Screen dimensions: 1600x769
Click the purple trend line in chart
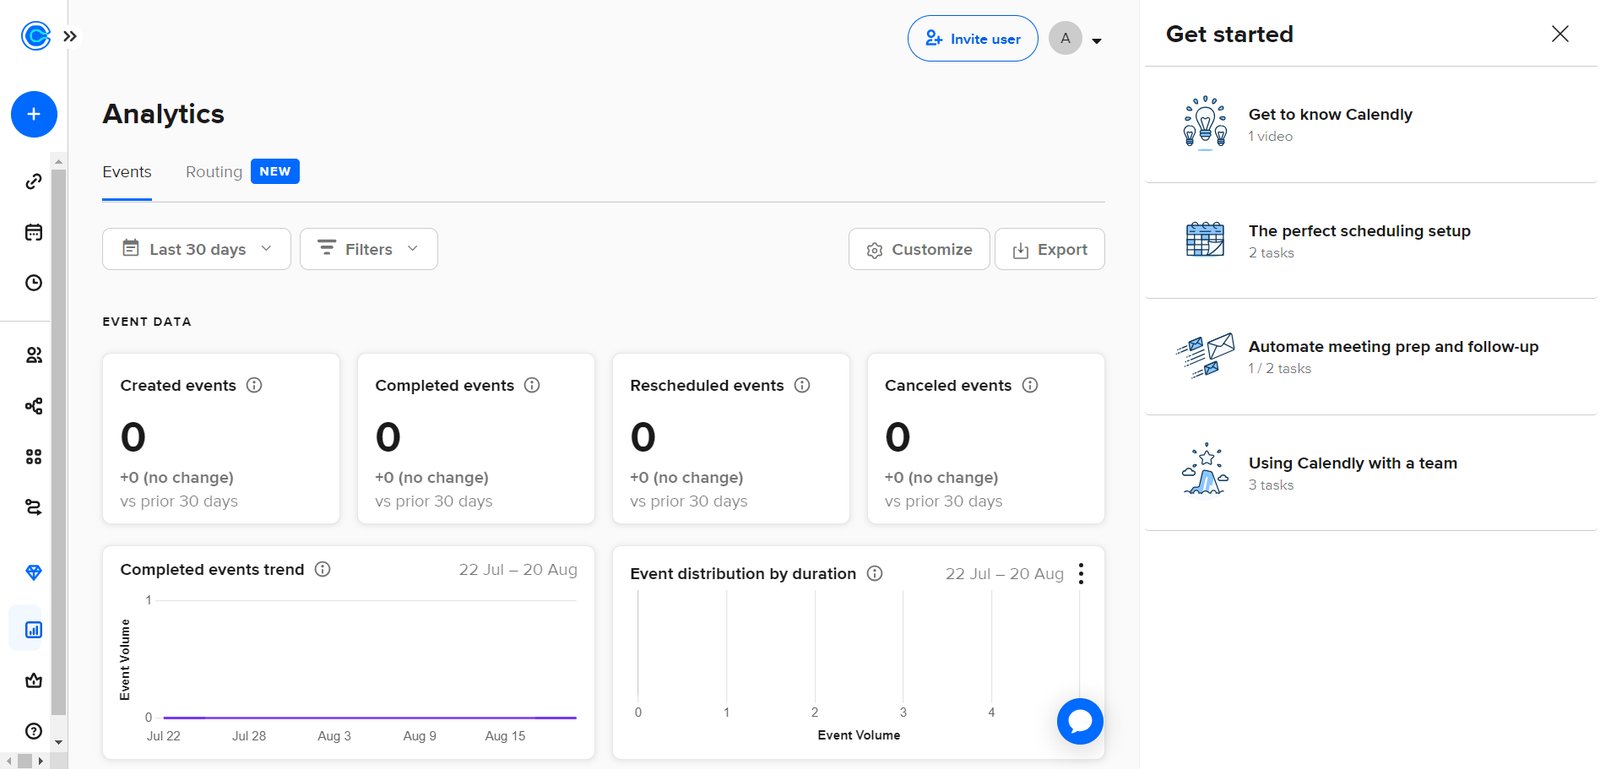pos(370,717)
